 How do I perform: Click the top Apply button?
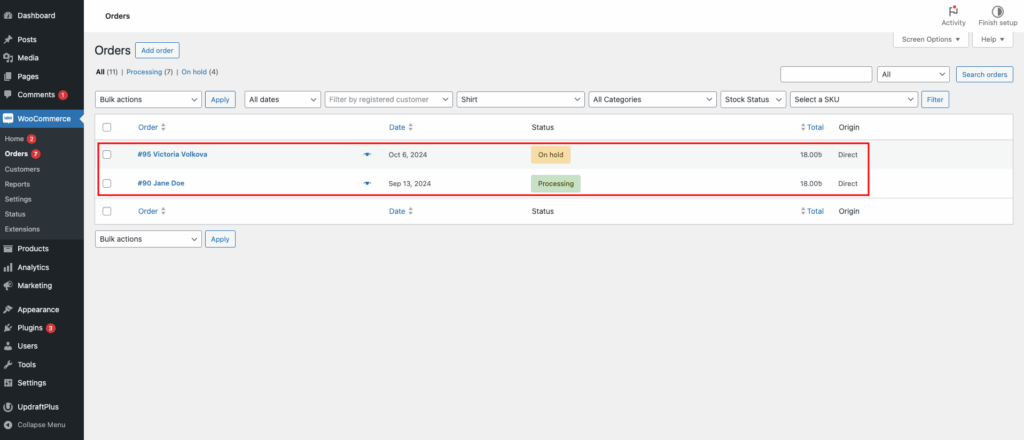click(x=220, y=99)
